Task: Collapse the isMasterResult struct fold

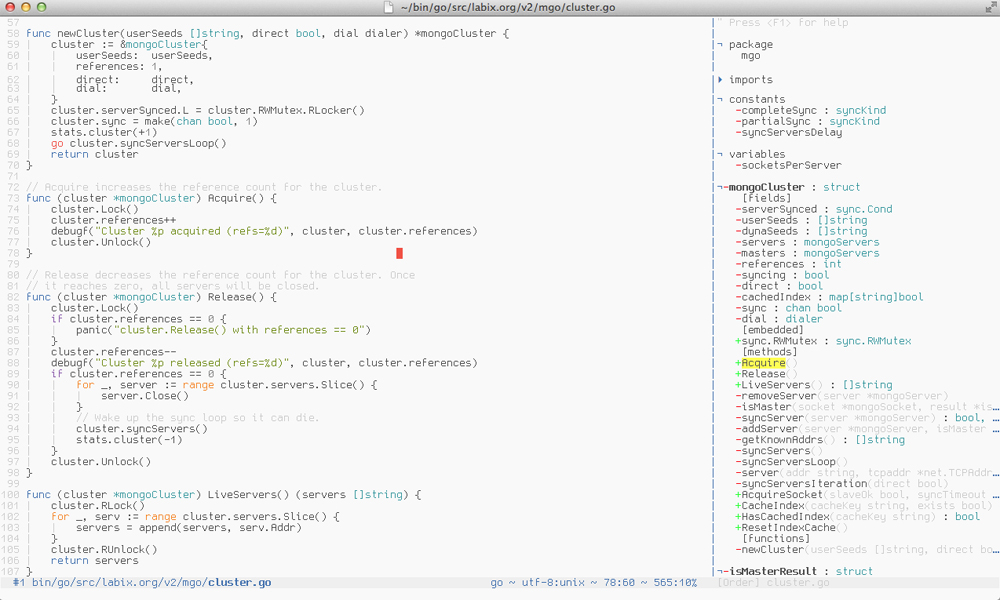Action: [x=720, y=571]
